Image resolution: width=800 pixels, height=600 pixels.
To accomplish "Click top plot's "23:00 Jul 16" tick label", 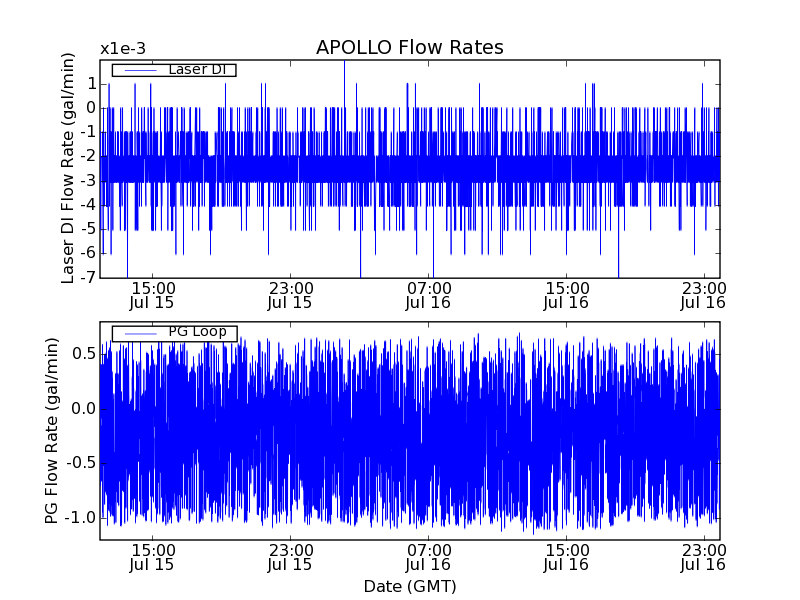I will click(x=704, y=294).
